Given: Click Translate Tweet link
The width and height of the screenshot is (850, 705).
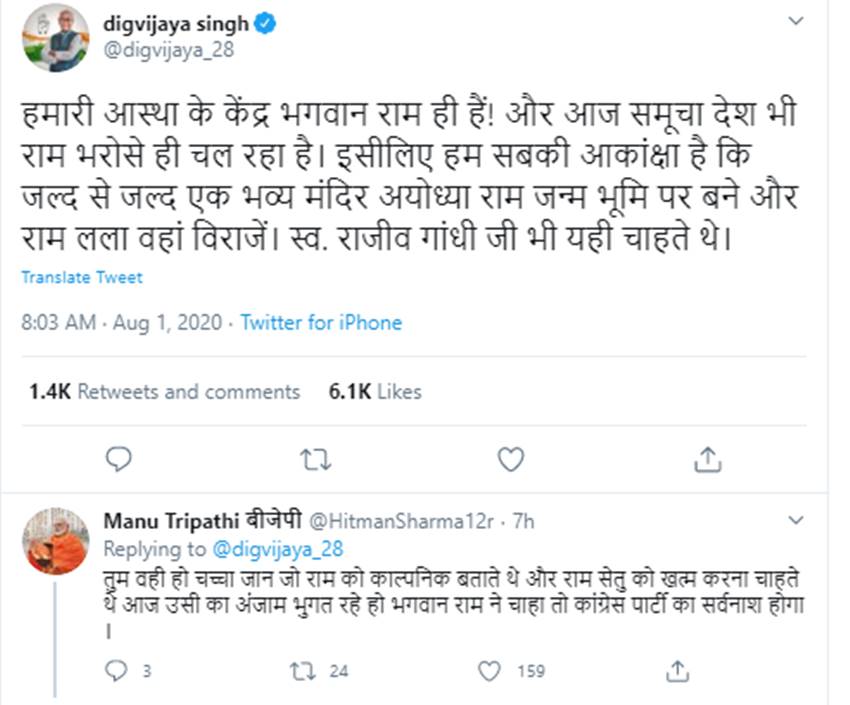Looking at the screenshot, I should (x=82, y=277).
